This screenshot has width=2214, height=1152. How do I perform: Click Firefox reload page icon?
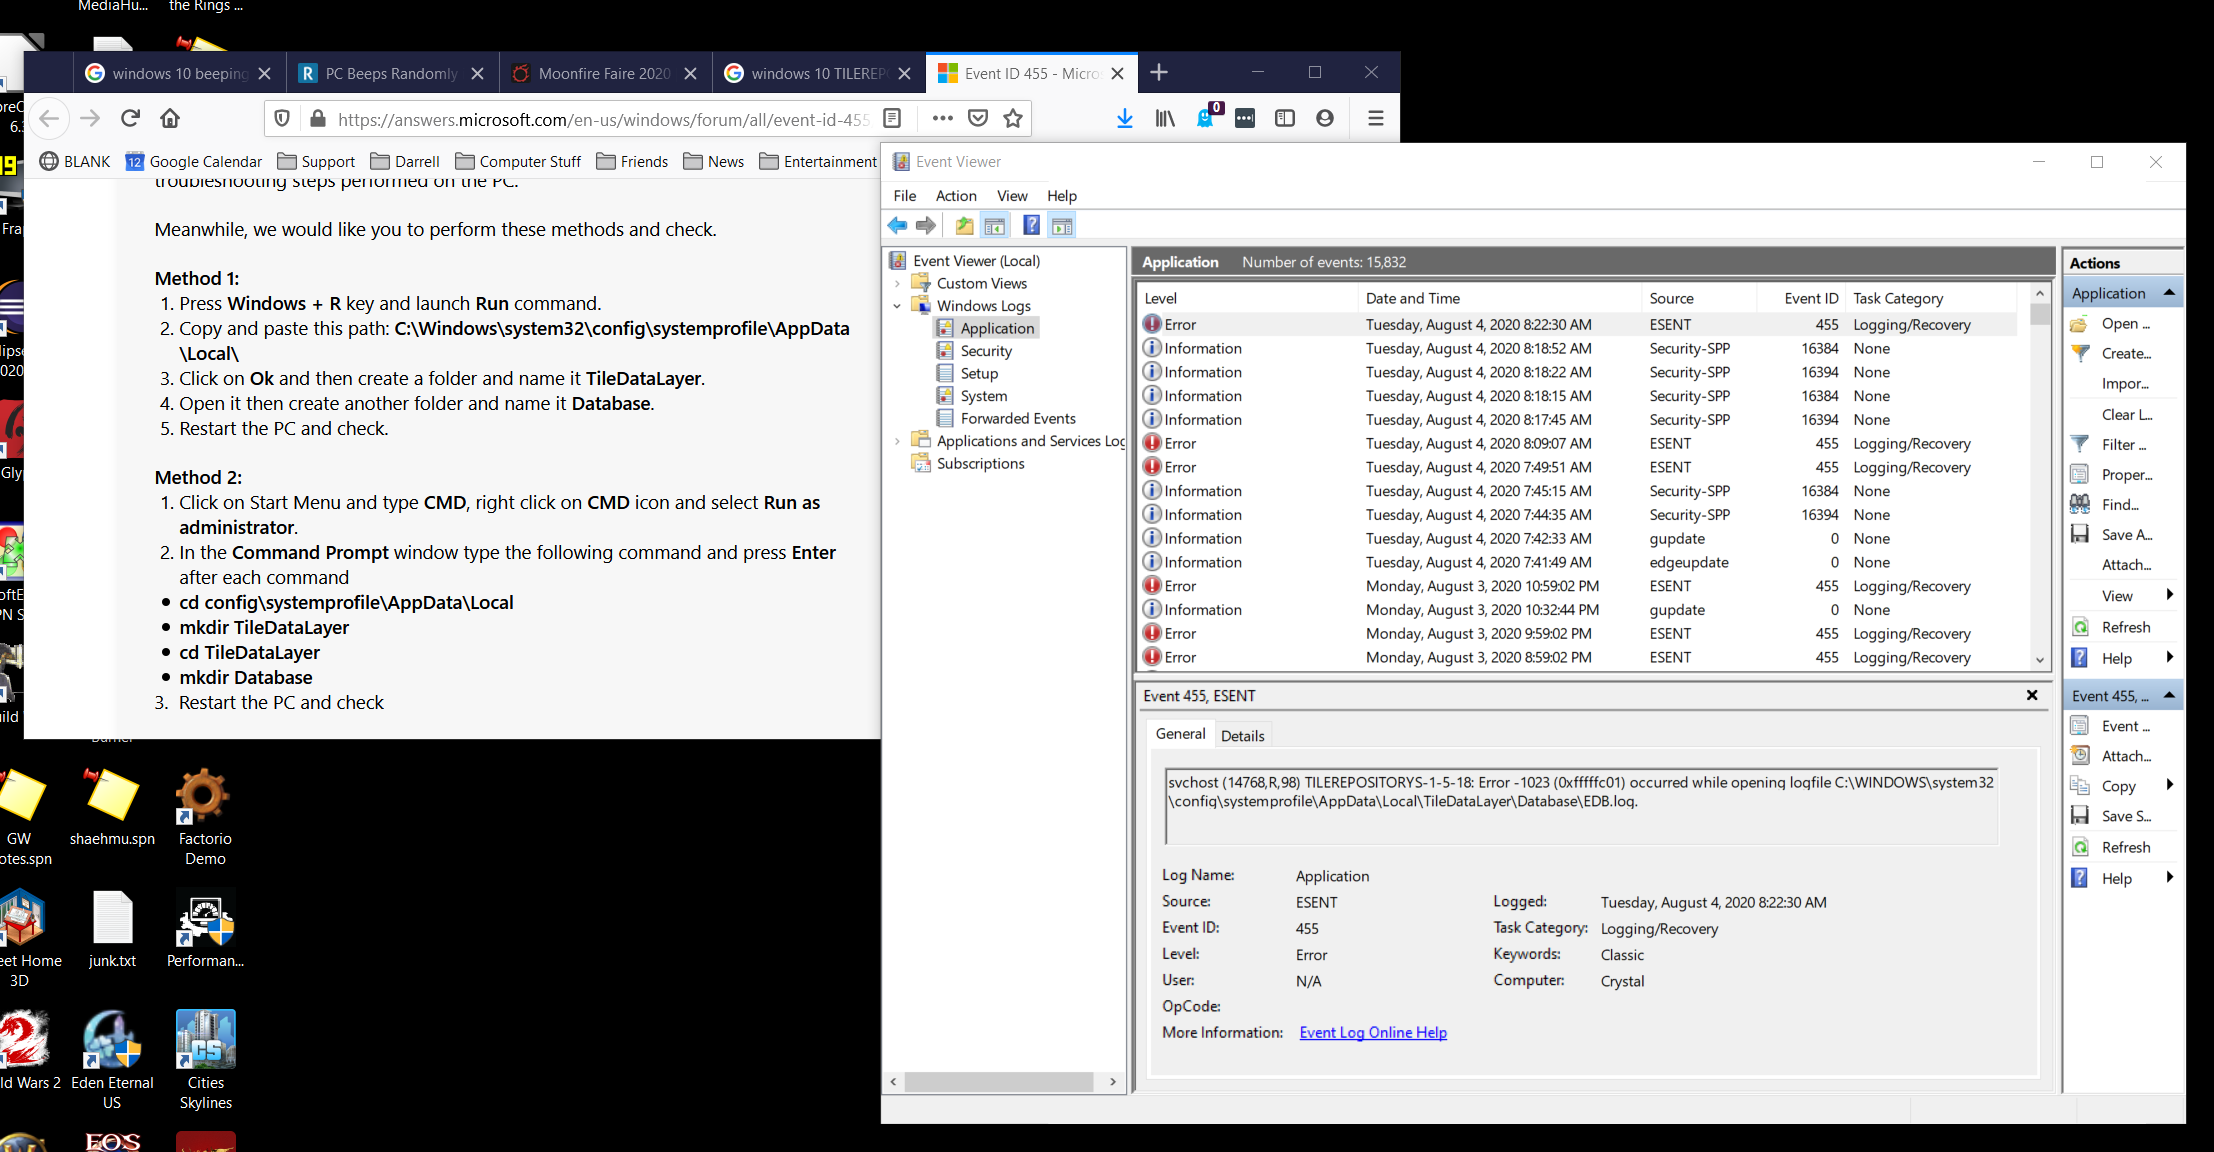pos(130,119)
